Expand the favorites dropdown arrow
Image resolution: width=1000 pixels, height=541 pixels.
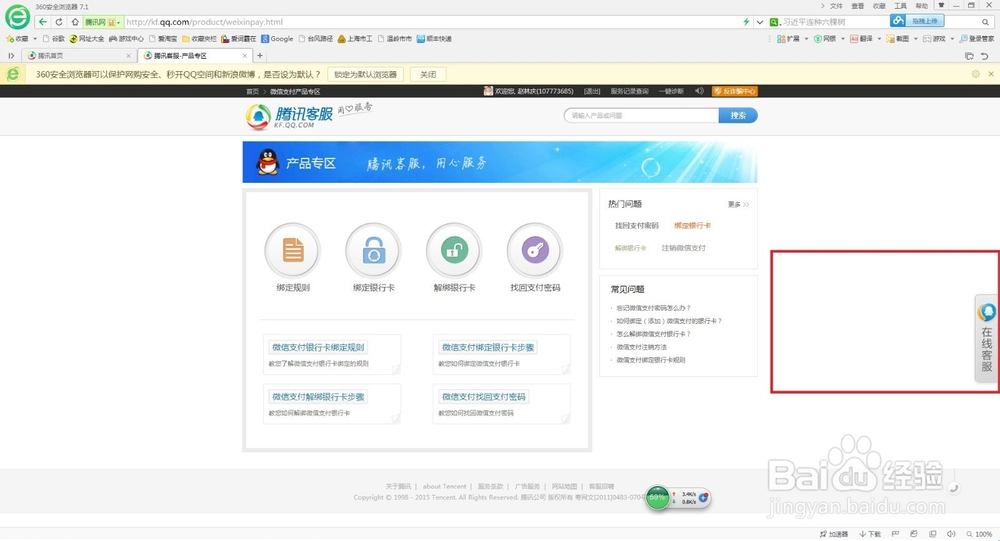[x=34, y=39]
